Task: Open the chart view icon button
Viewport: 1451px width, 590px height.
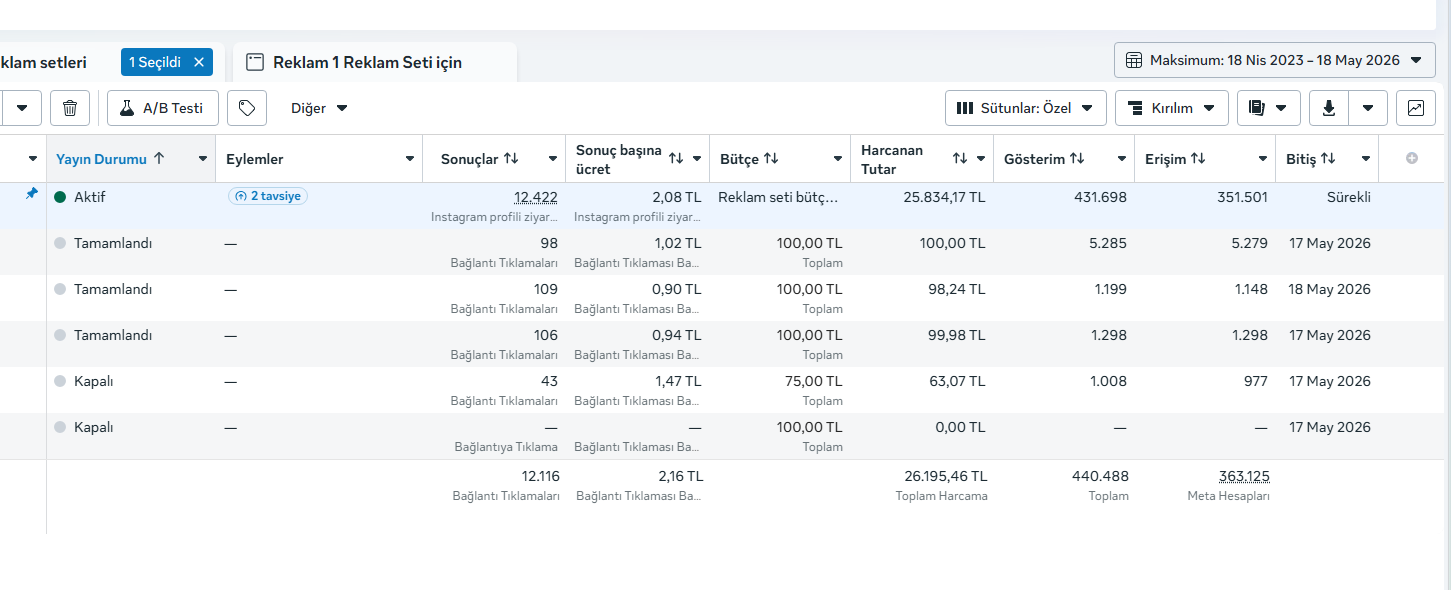Action: pyautogui.click(x=1416, y=108)
